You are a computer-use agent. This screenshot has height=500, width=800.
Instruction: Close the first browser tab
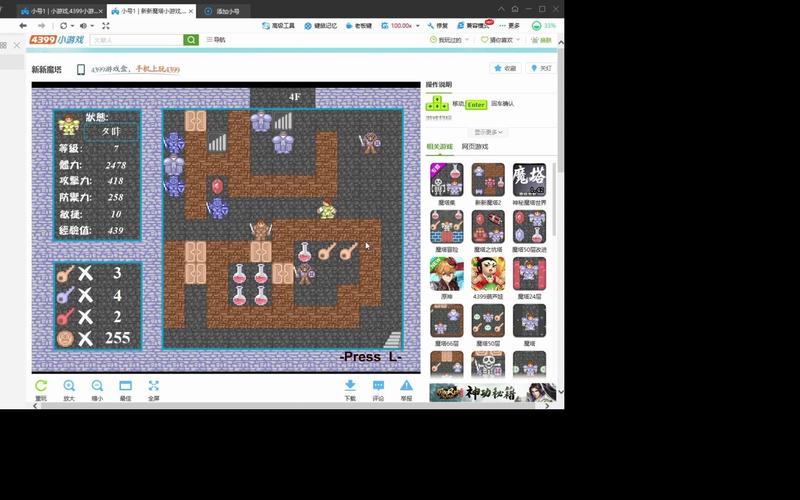pos(101,11)
